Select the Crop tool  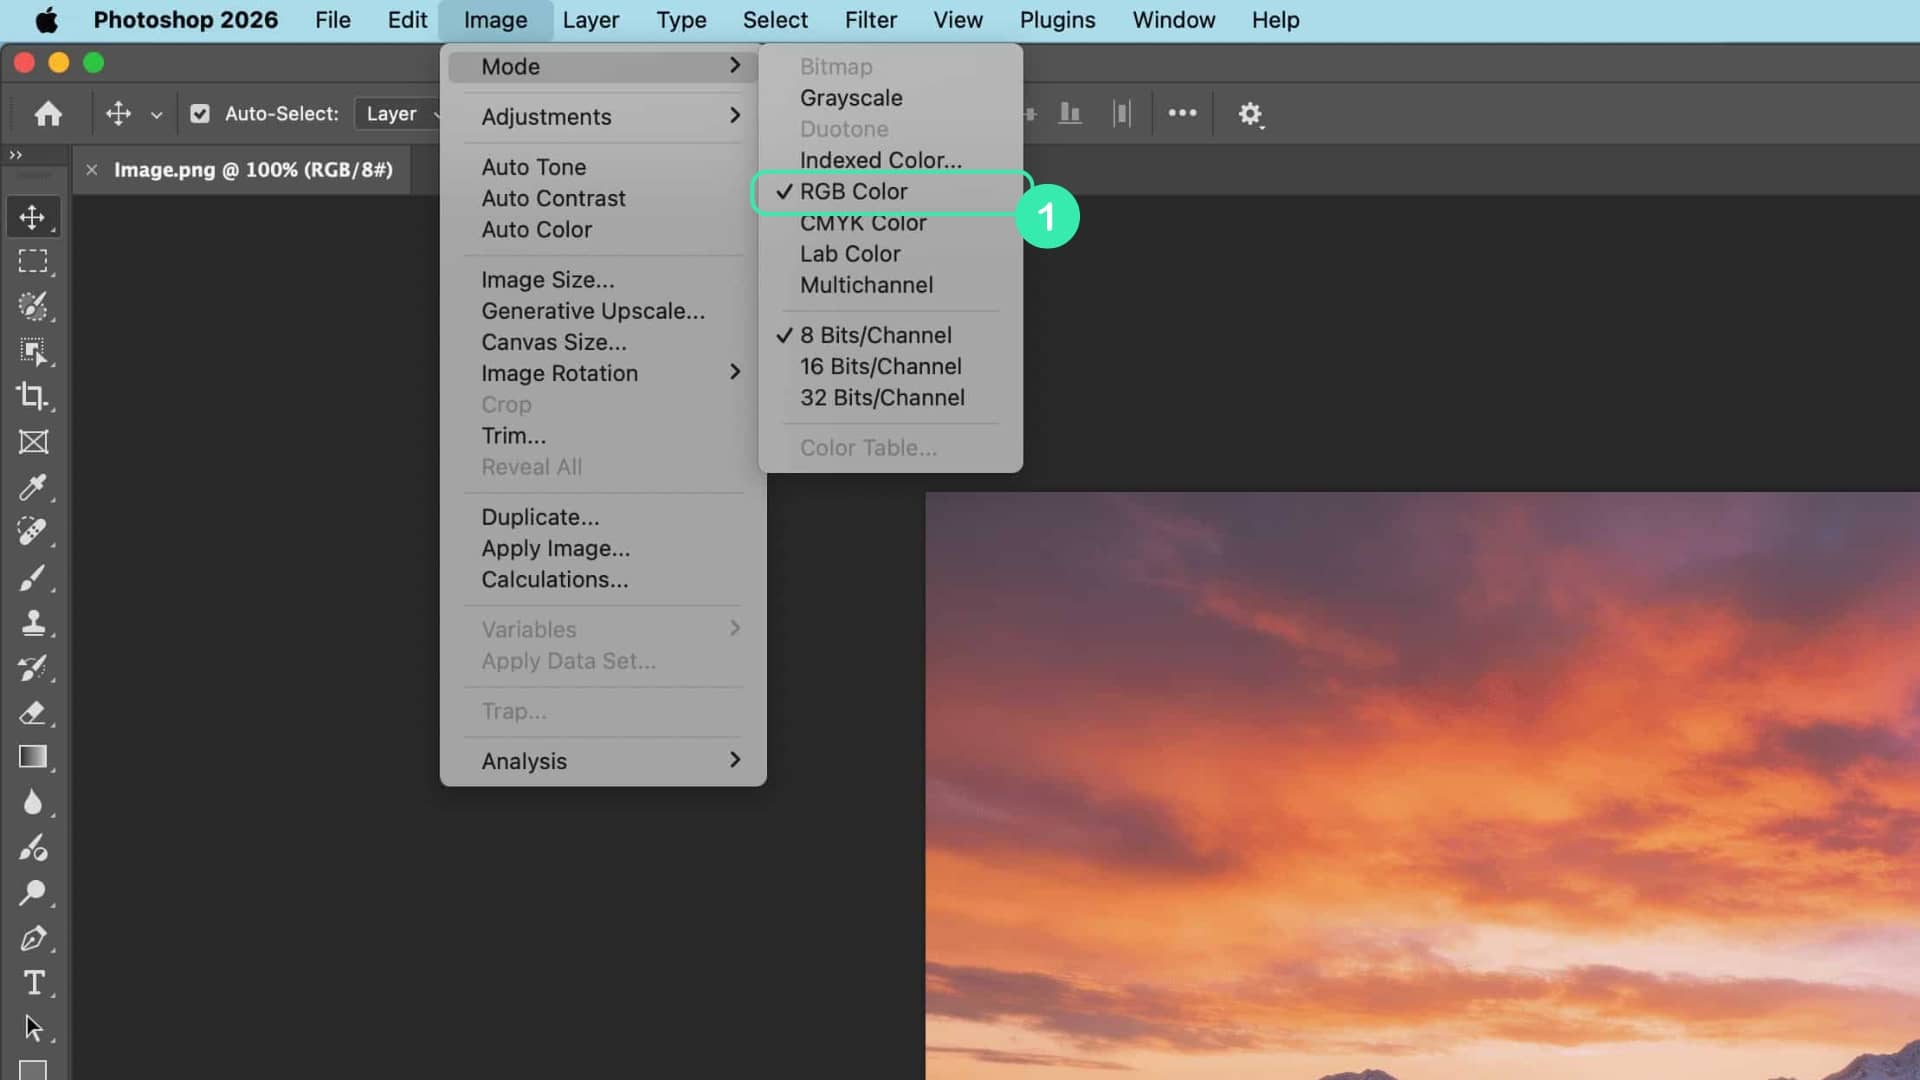tap(33, 396)
